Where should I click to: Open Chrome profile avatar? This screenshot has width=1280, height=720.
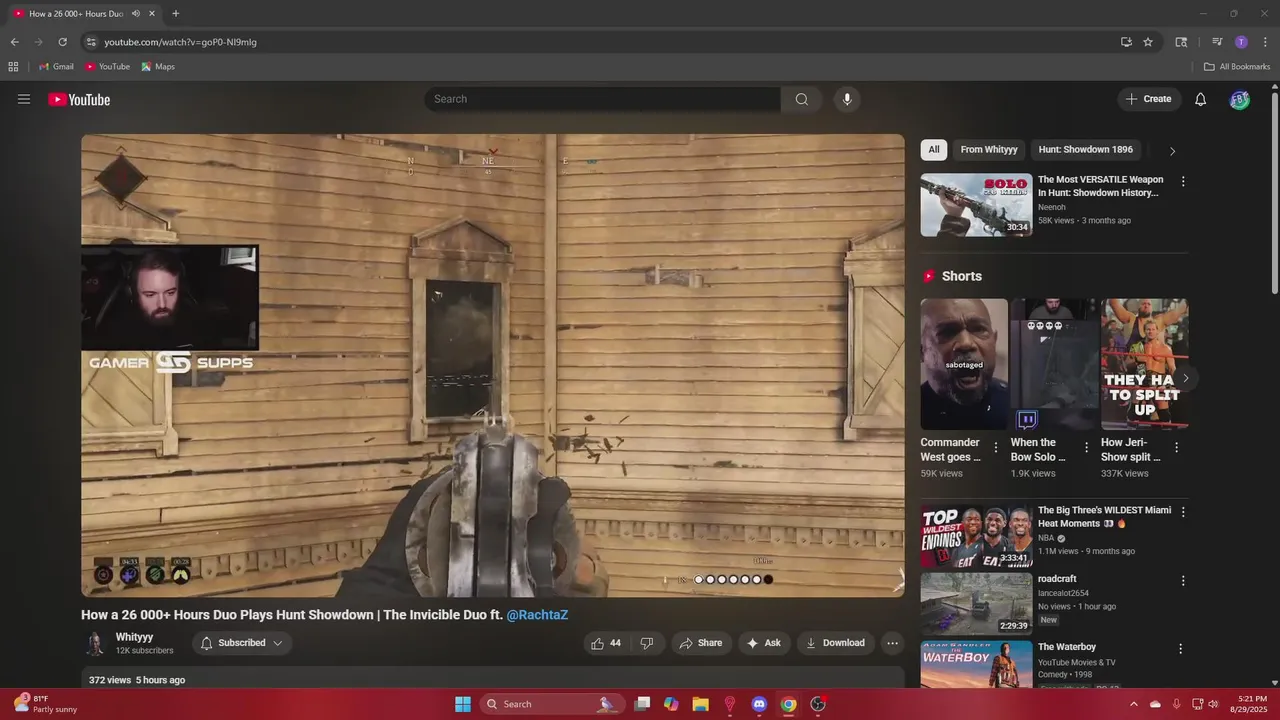[x=1241, y=42]
